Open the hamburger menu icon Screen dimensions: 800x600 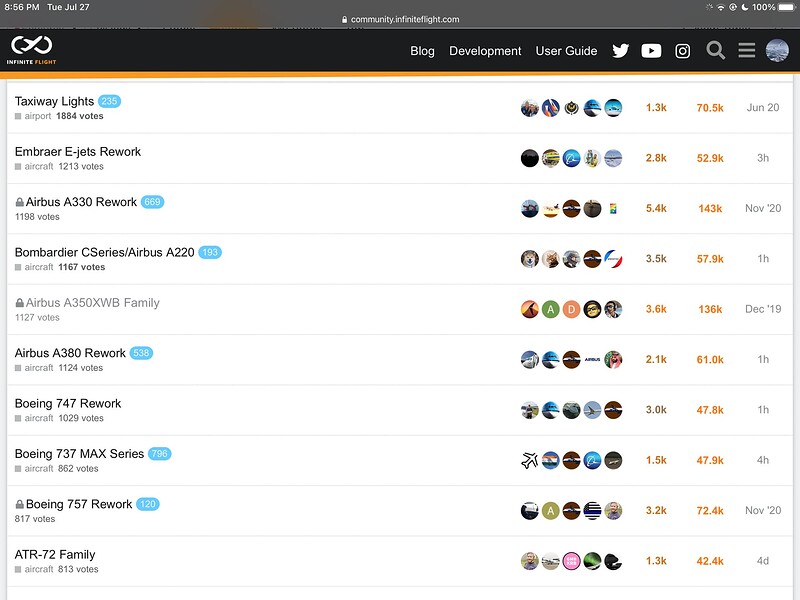(x=746, y=51)
